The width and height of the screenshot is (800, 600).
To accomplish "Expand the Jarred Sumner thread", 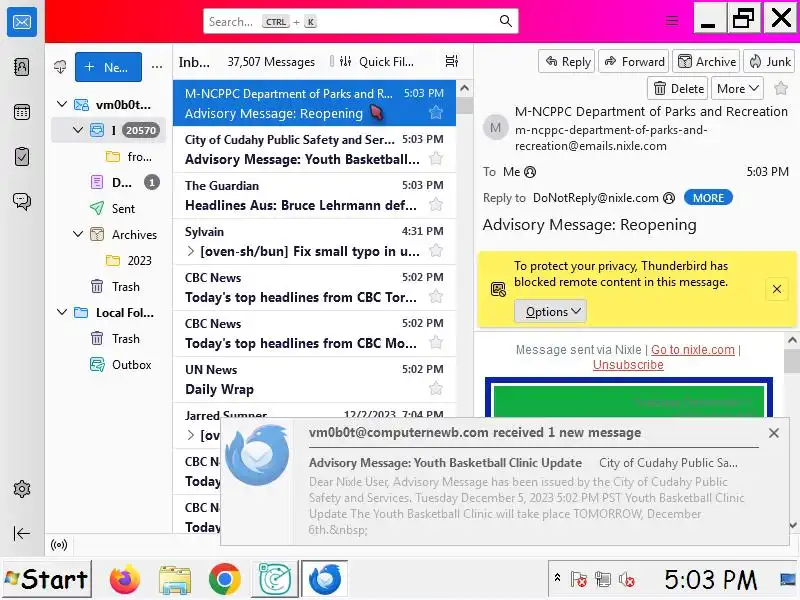I will pos(190,435).
